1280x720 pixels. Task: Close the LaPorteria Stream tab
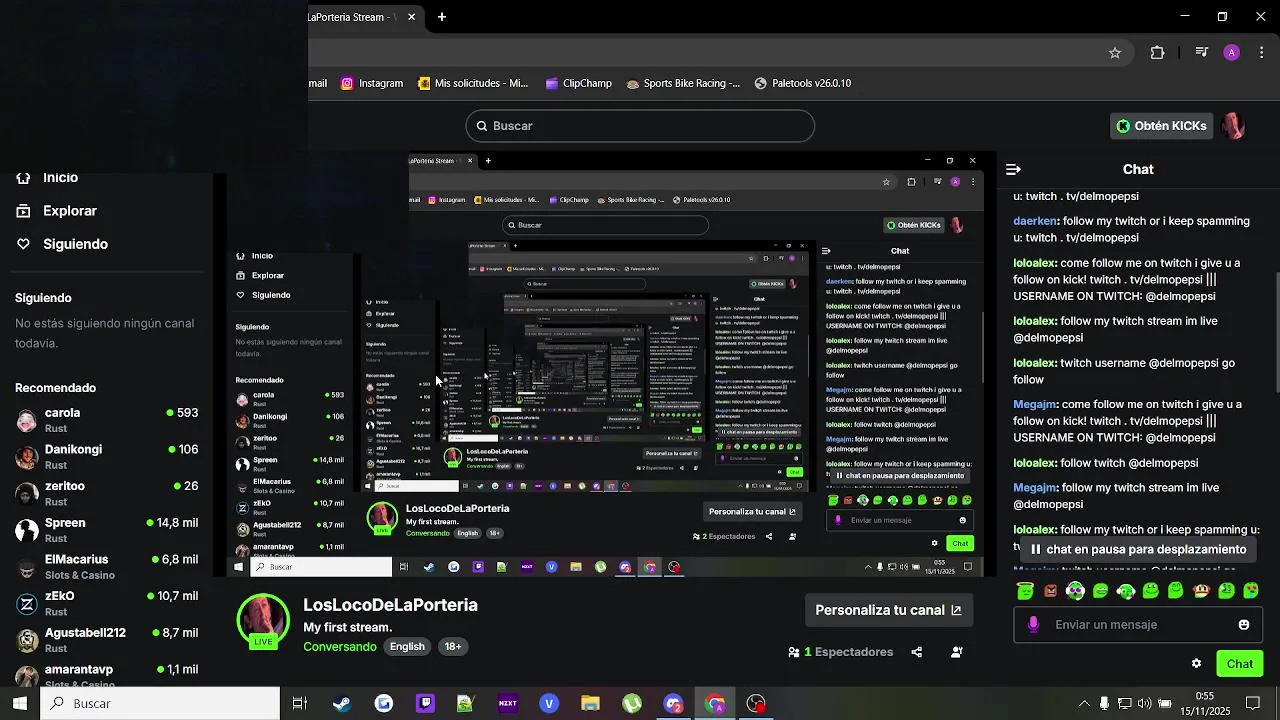pyautogui.click(x=411, y=17)
